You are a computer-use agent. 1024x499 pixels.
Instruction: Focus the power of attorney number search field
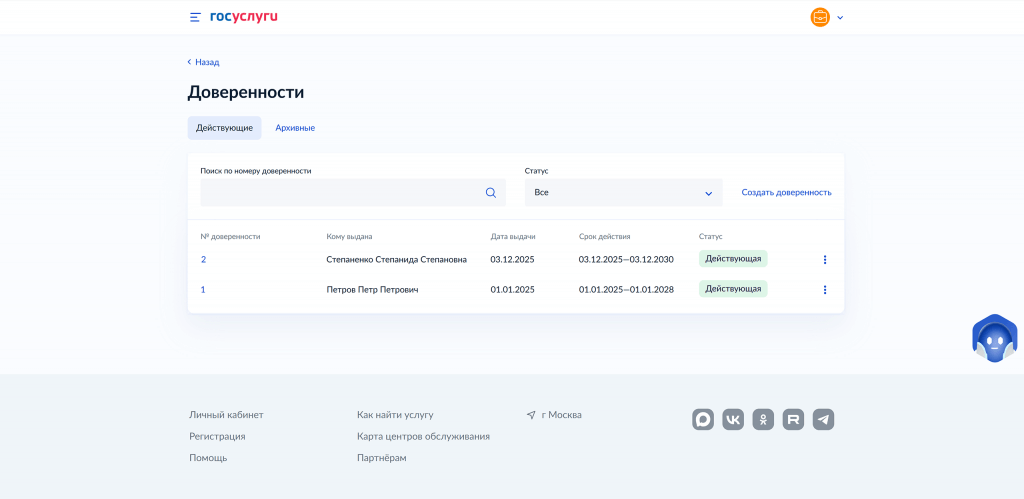(x=353, y=193)
